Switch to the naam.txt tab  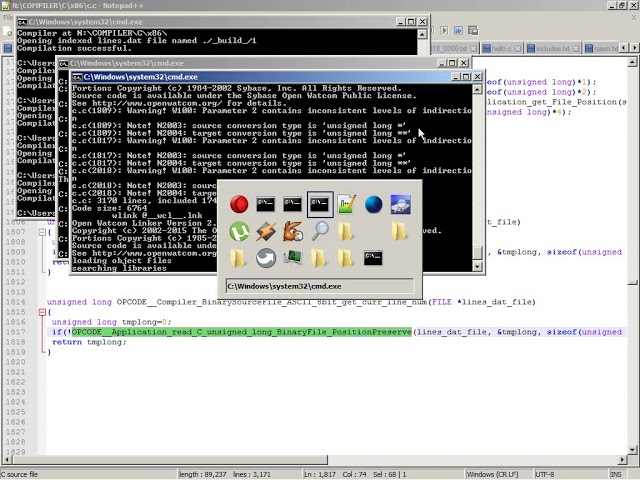pyautogui.click(x=602, y=49)
